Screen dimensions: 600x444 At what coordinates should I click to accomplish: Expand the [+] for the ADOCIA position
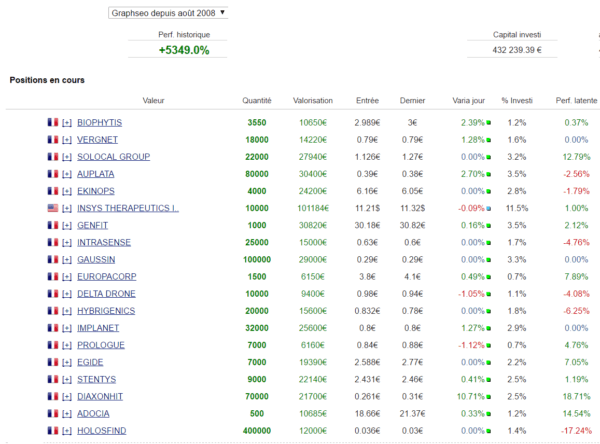tap(67, 414)
